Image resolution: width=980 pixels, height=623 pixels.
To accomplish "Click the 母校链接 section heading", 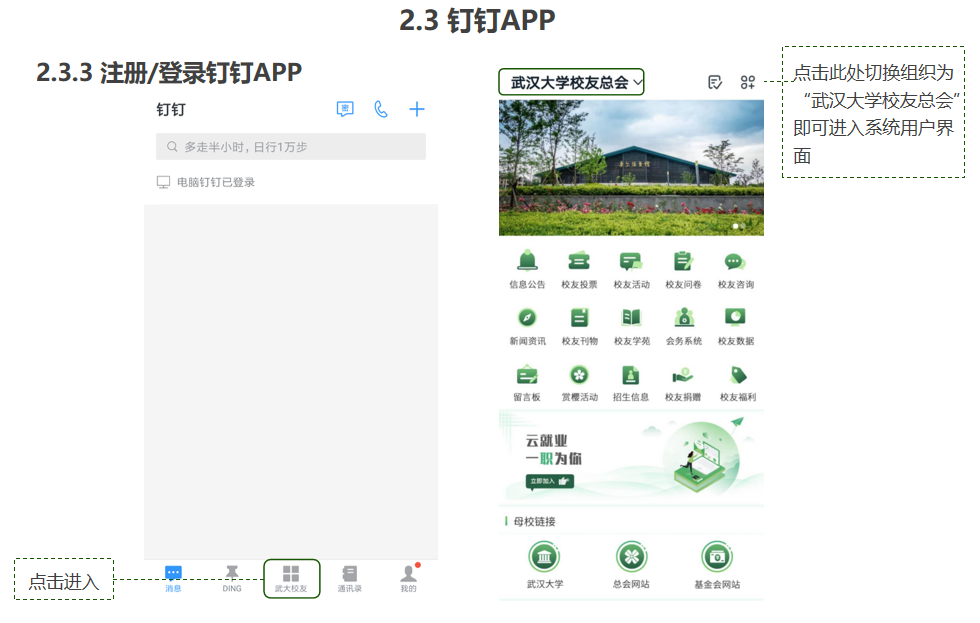I will pos(534,521).
